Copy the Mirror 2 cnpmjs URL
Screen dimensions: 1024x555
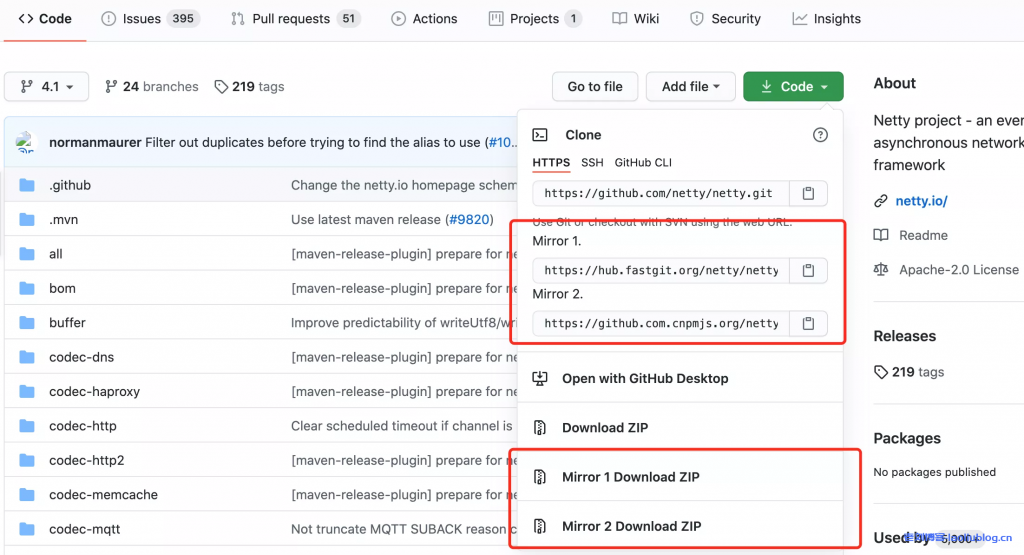(808, 323)
